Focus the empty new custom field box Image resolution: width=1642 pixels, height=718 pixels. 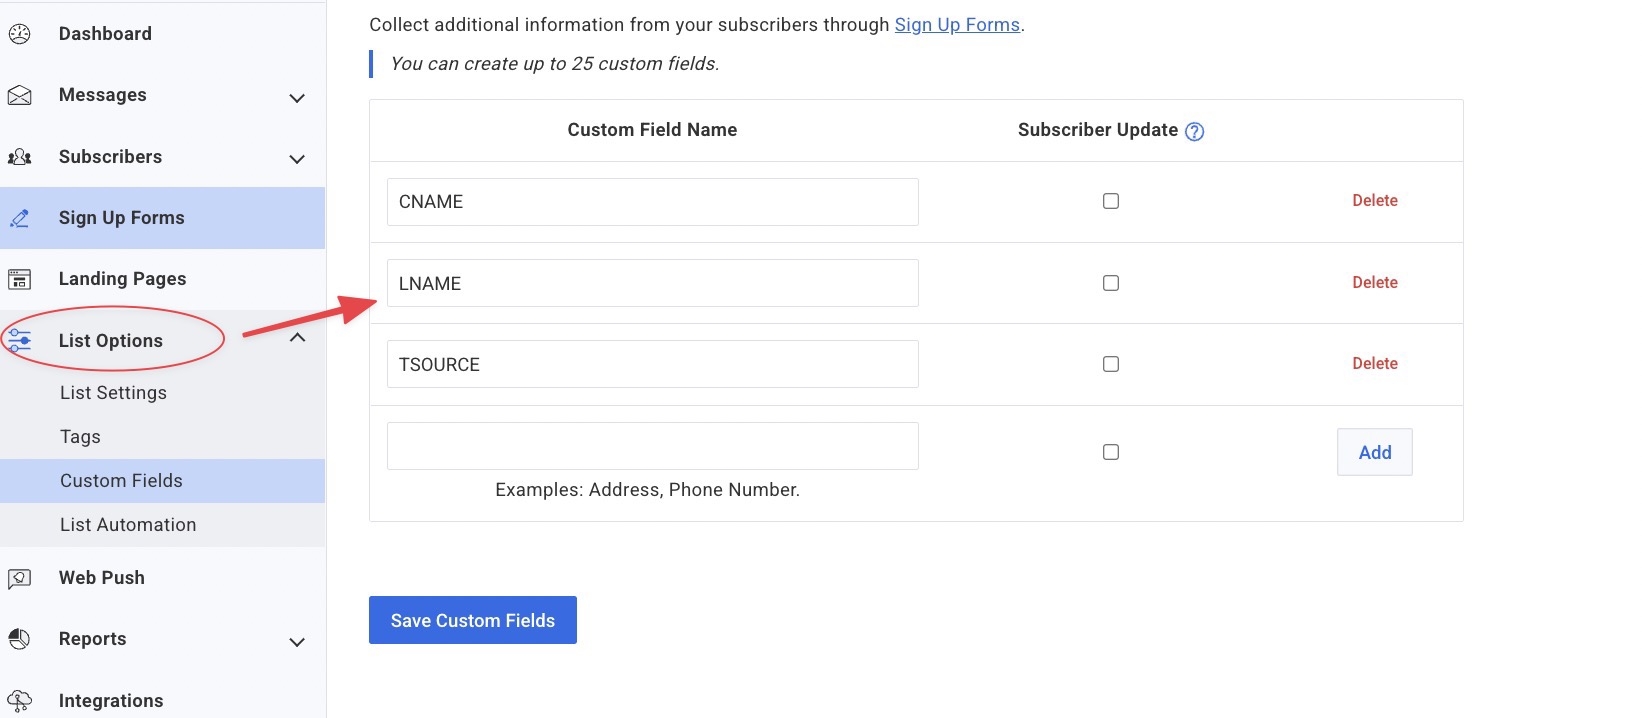653,446
